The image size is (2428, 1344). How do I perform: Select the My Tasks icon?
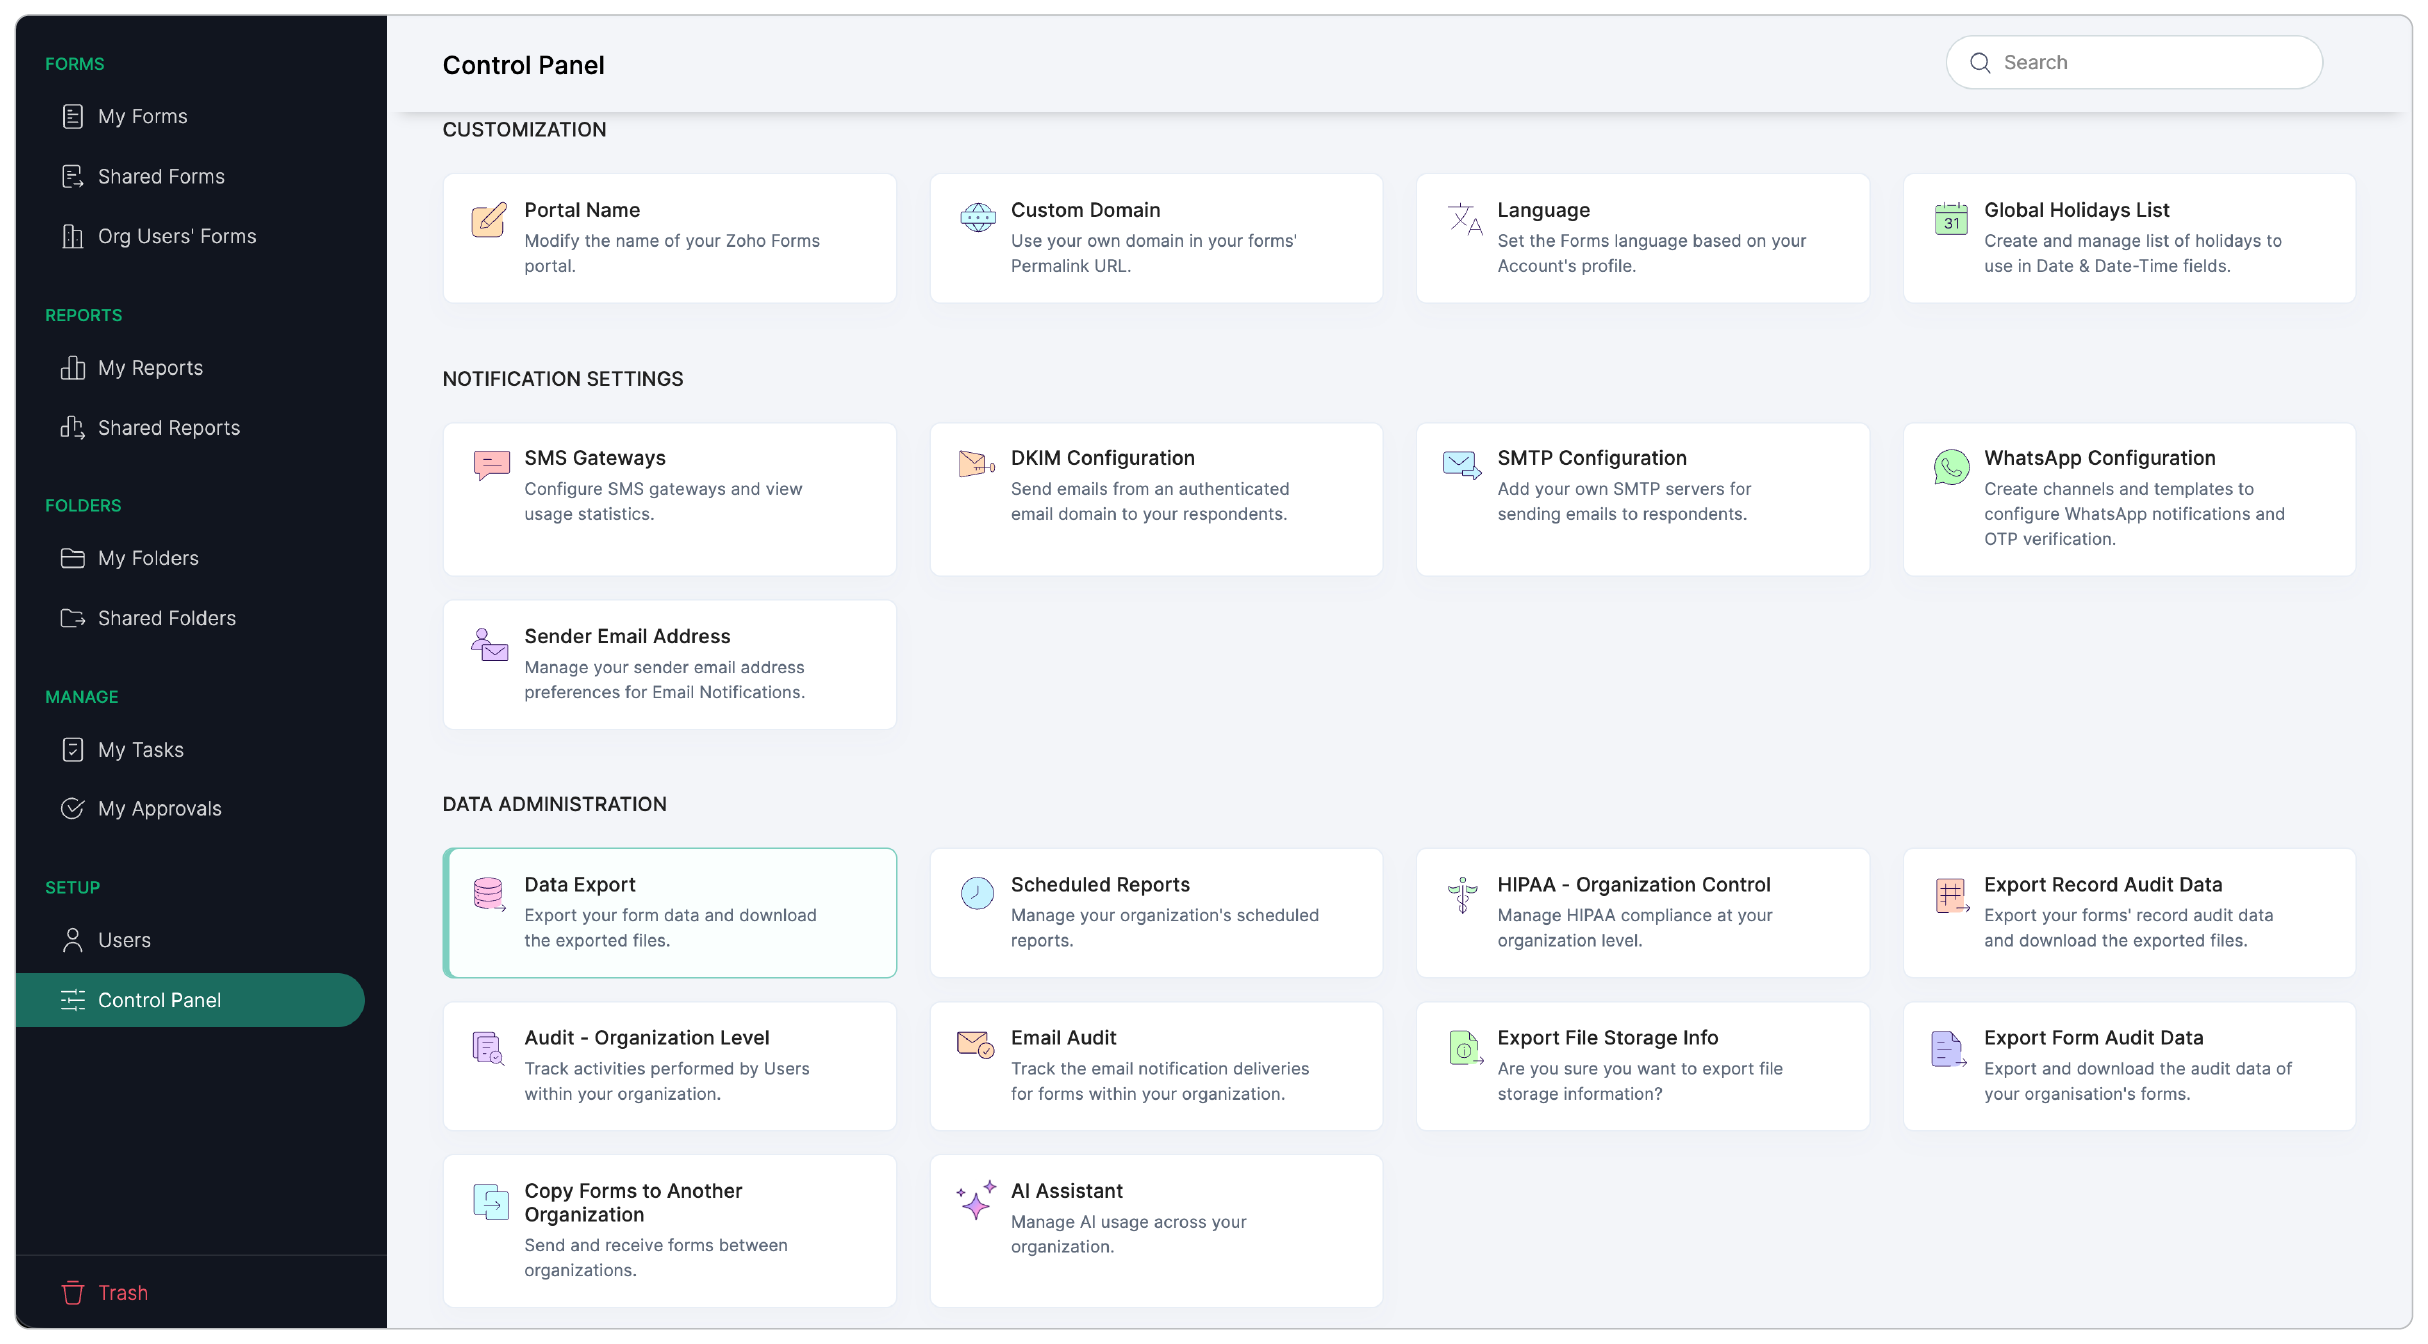click(71, 749)
